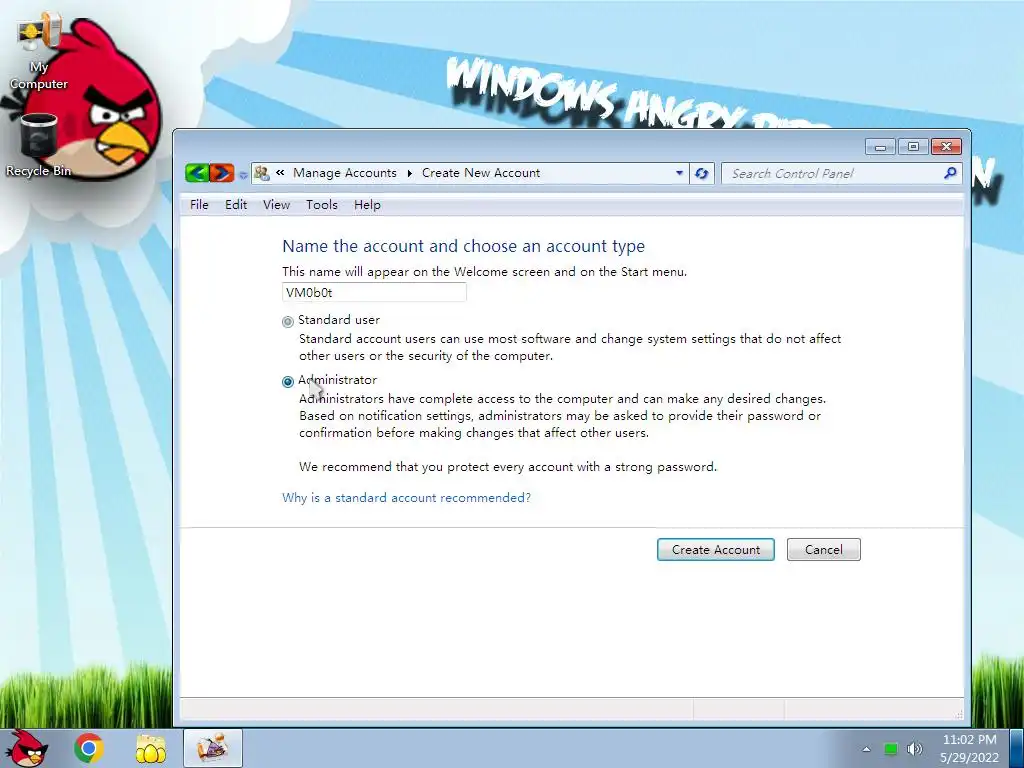Open the Edit menu
Viewport: 1024px width, 768px height.
(x=236, y=205)
